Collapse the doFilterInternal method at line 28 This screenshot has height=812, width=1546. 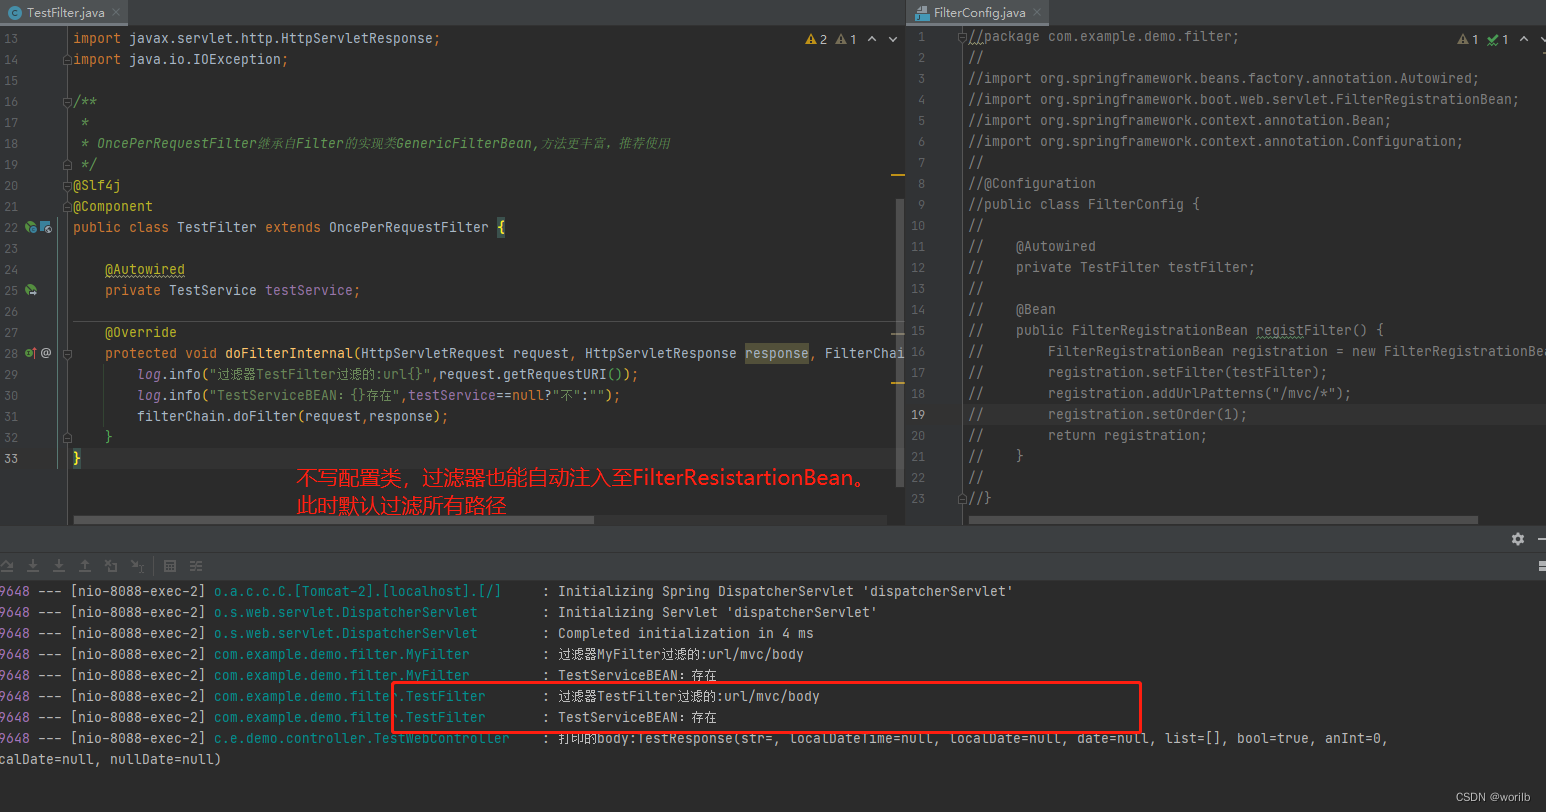point(67,353)
